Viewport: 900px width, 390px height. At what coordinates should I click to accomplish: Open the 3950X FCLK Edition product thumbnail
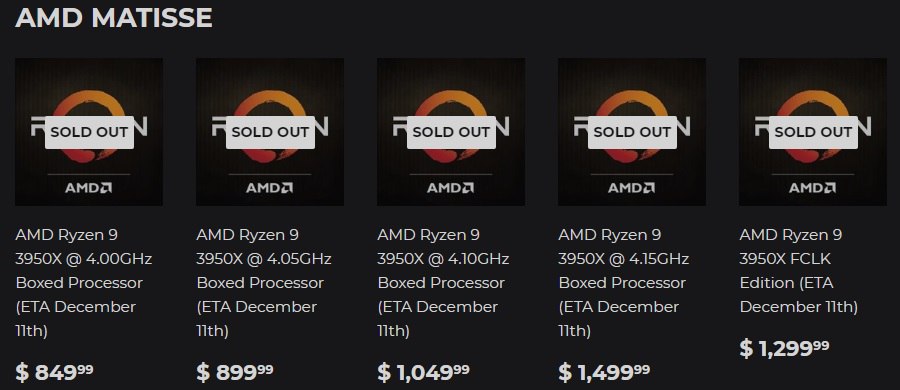[x=813, y=132]
